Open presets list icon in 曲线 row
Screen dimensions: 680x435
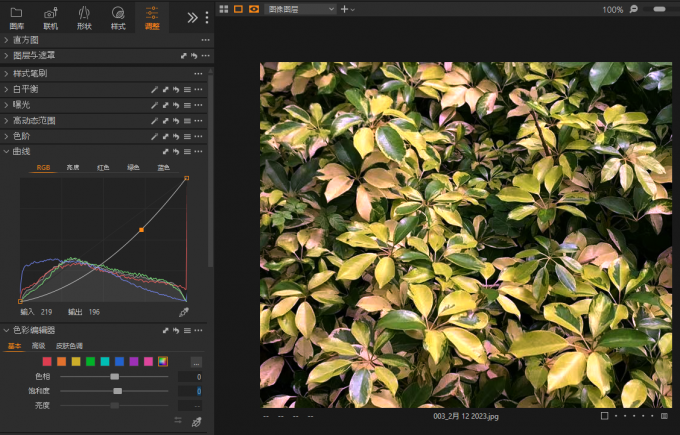coord(187,151)
